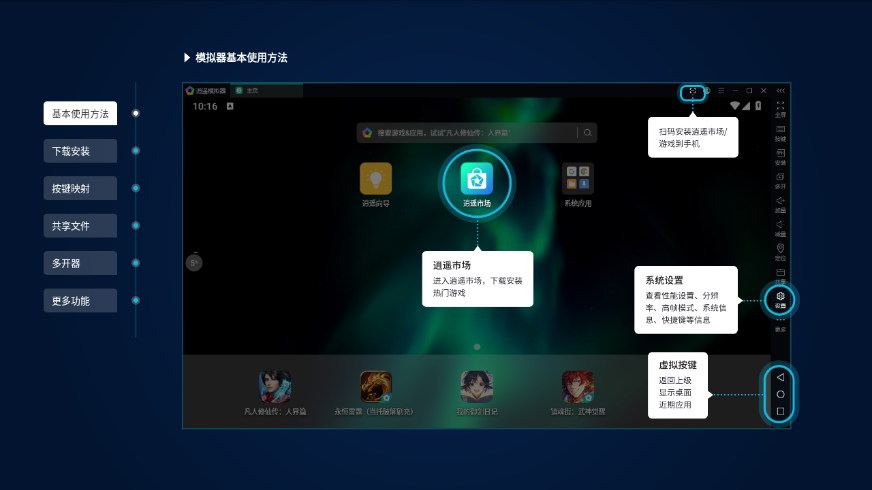Click the icon right of the scan icon
The image size is (872, 490).
(x=707, y=91)
